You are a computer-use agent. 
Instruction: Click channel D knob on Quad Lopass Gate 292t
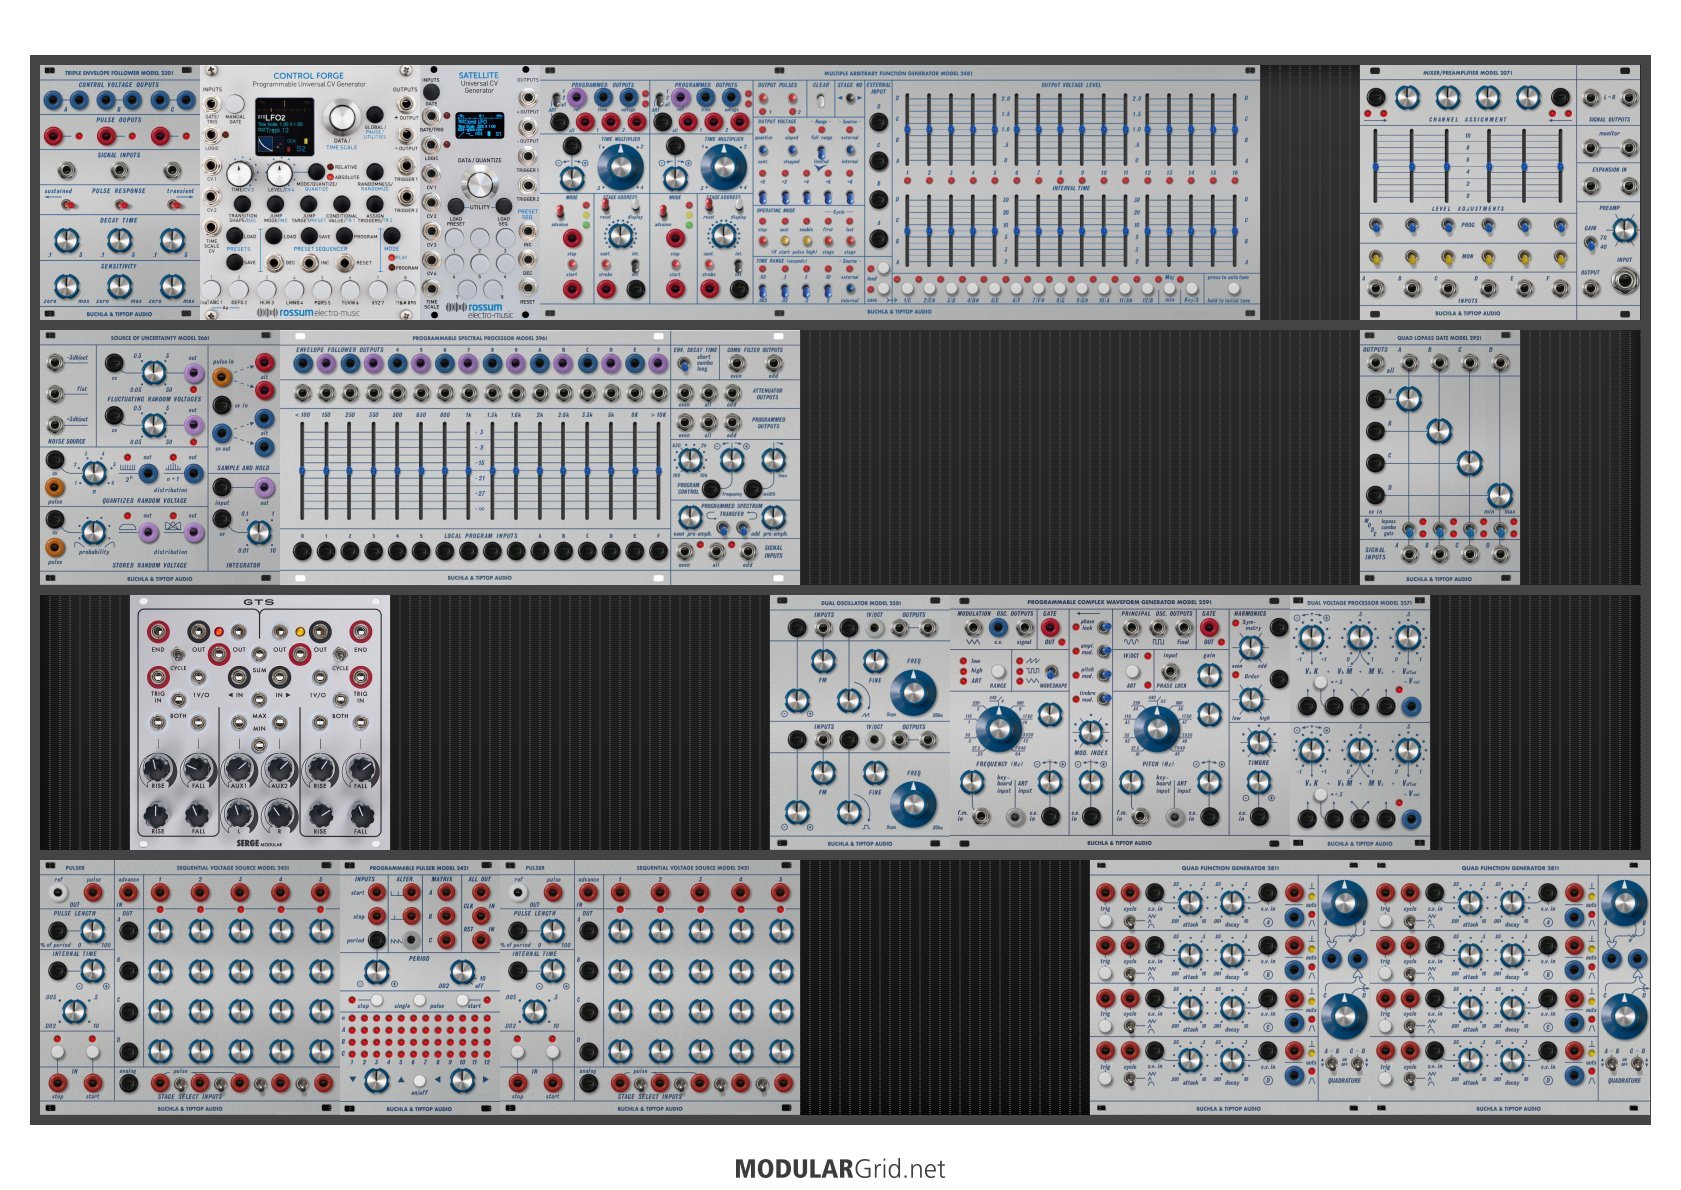[1499, 495]
